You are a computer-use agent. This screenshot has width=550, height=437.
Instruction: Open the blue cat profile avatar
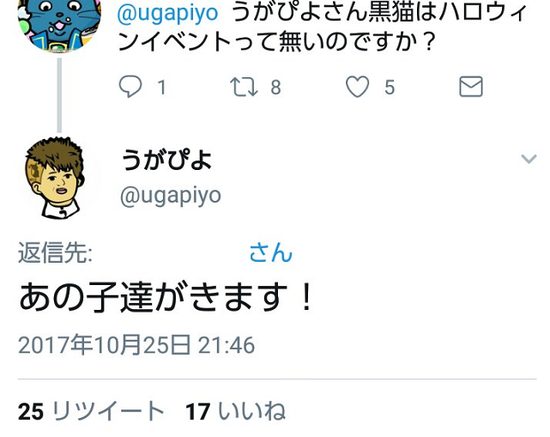click(60, 25)
